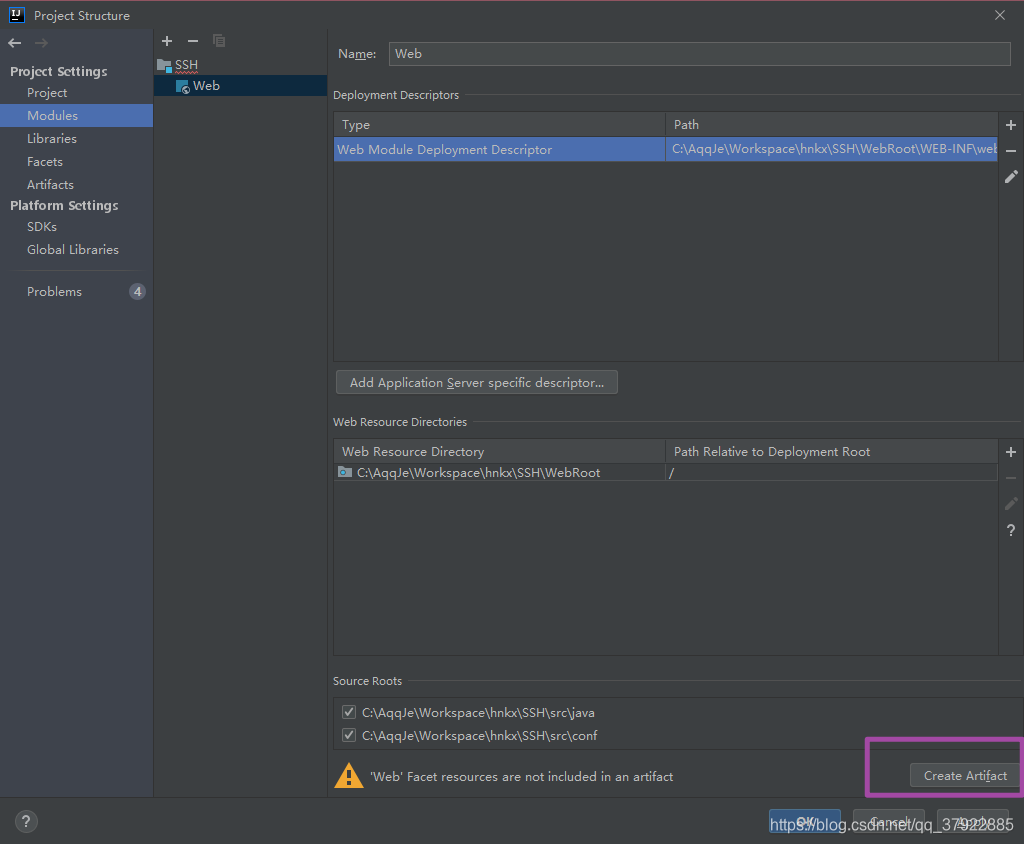Click the Type column header
This screenshot has height=844, width=1024.
click(500, 124)
